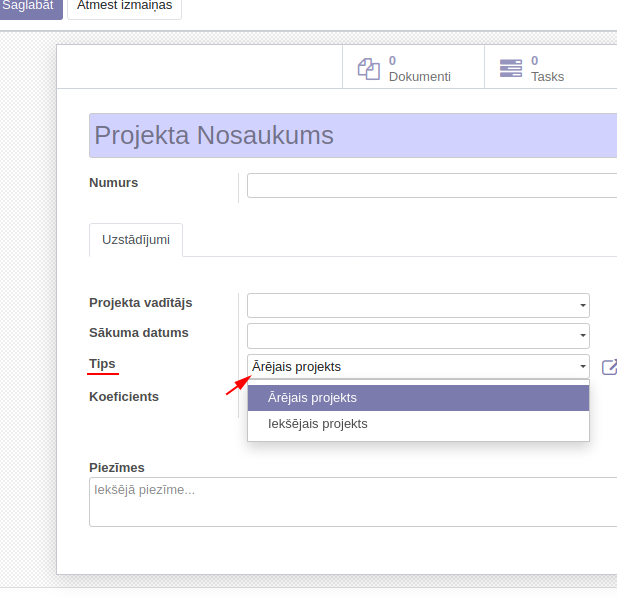Click the Projekta vadītājs text box
Screen dimensions: 617x607
coord(410,306)
